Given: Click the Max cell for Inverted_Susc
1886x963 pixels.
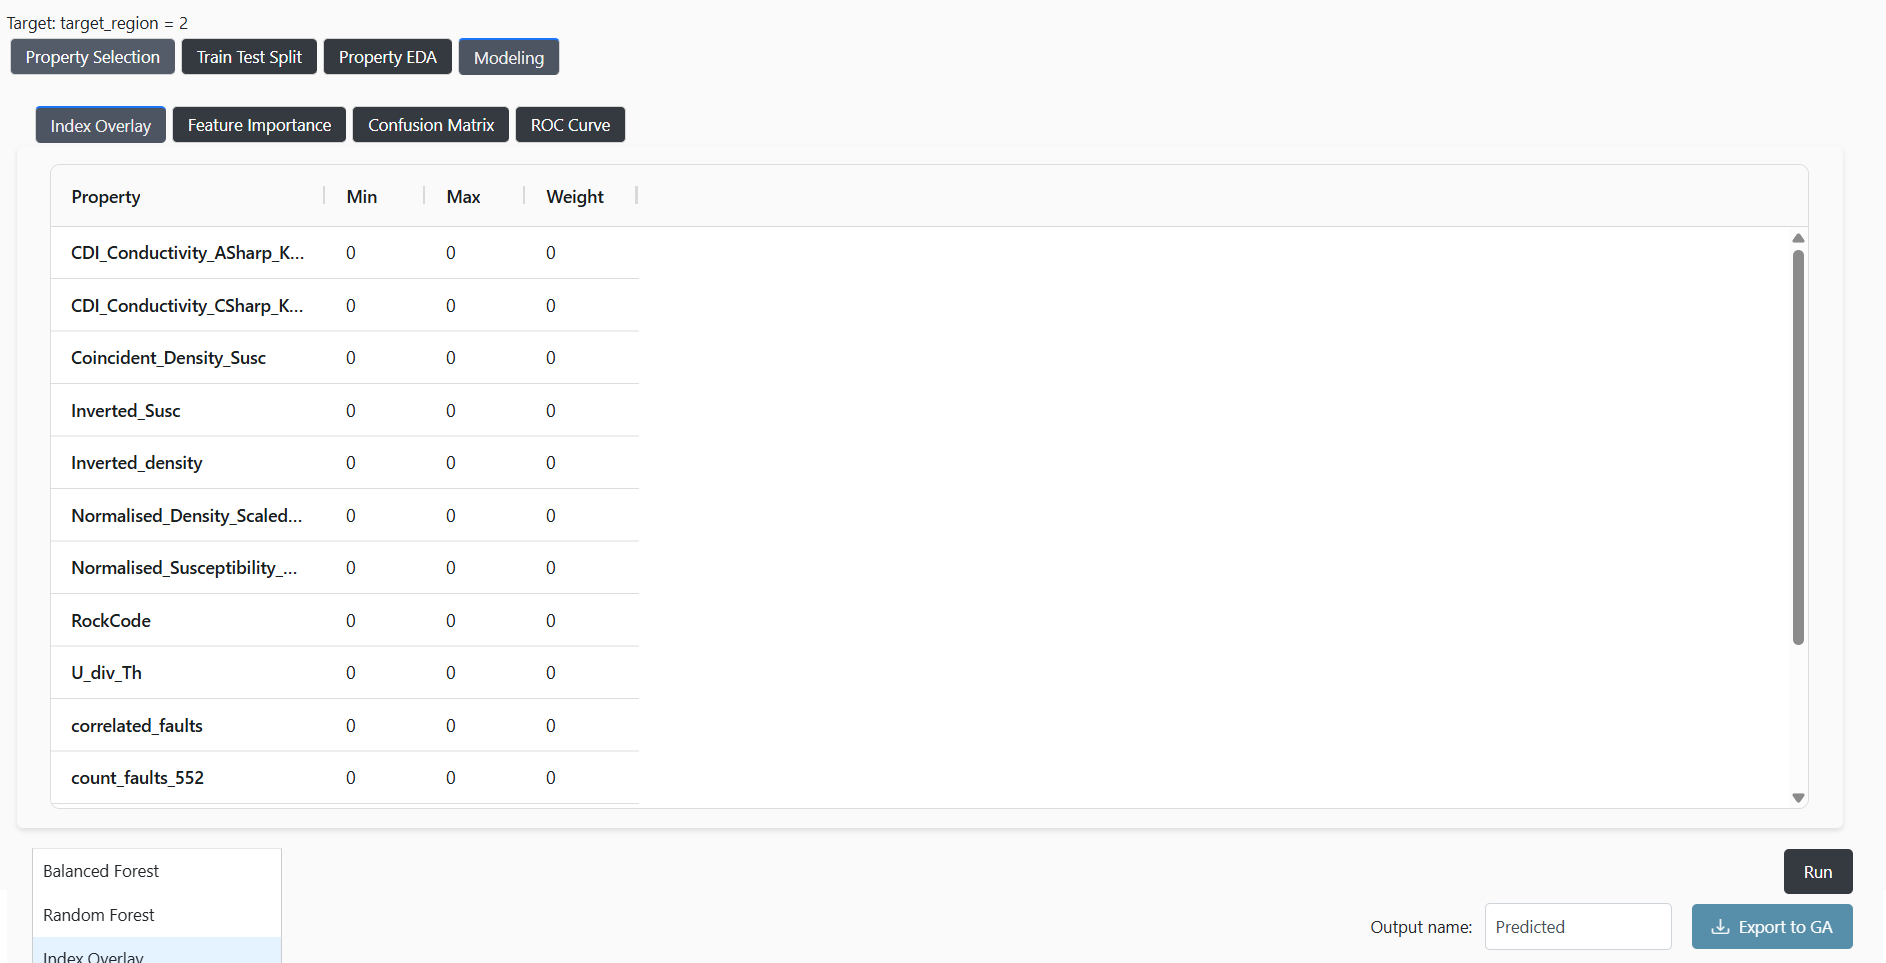Looking at the screenshot, I should coord(451,411).
